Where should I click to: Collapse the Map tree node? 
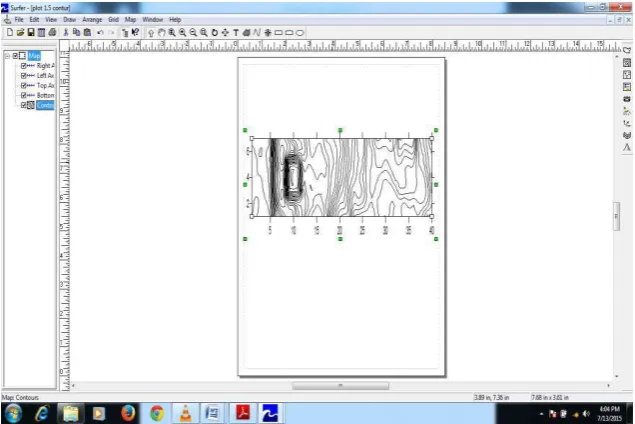7,56
